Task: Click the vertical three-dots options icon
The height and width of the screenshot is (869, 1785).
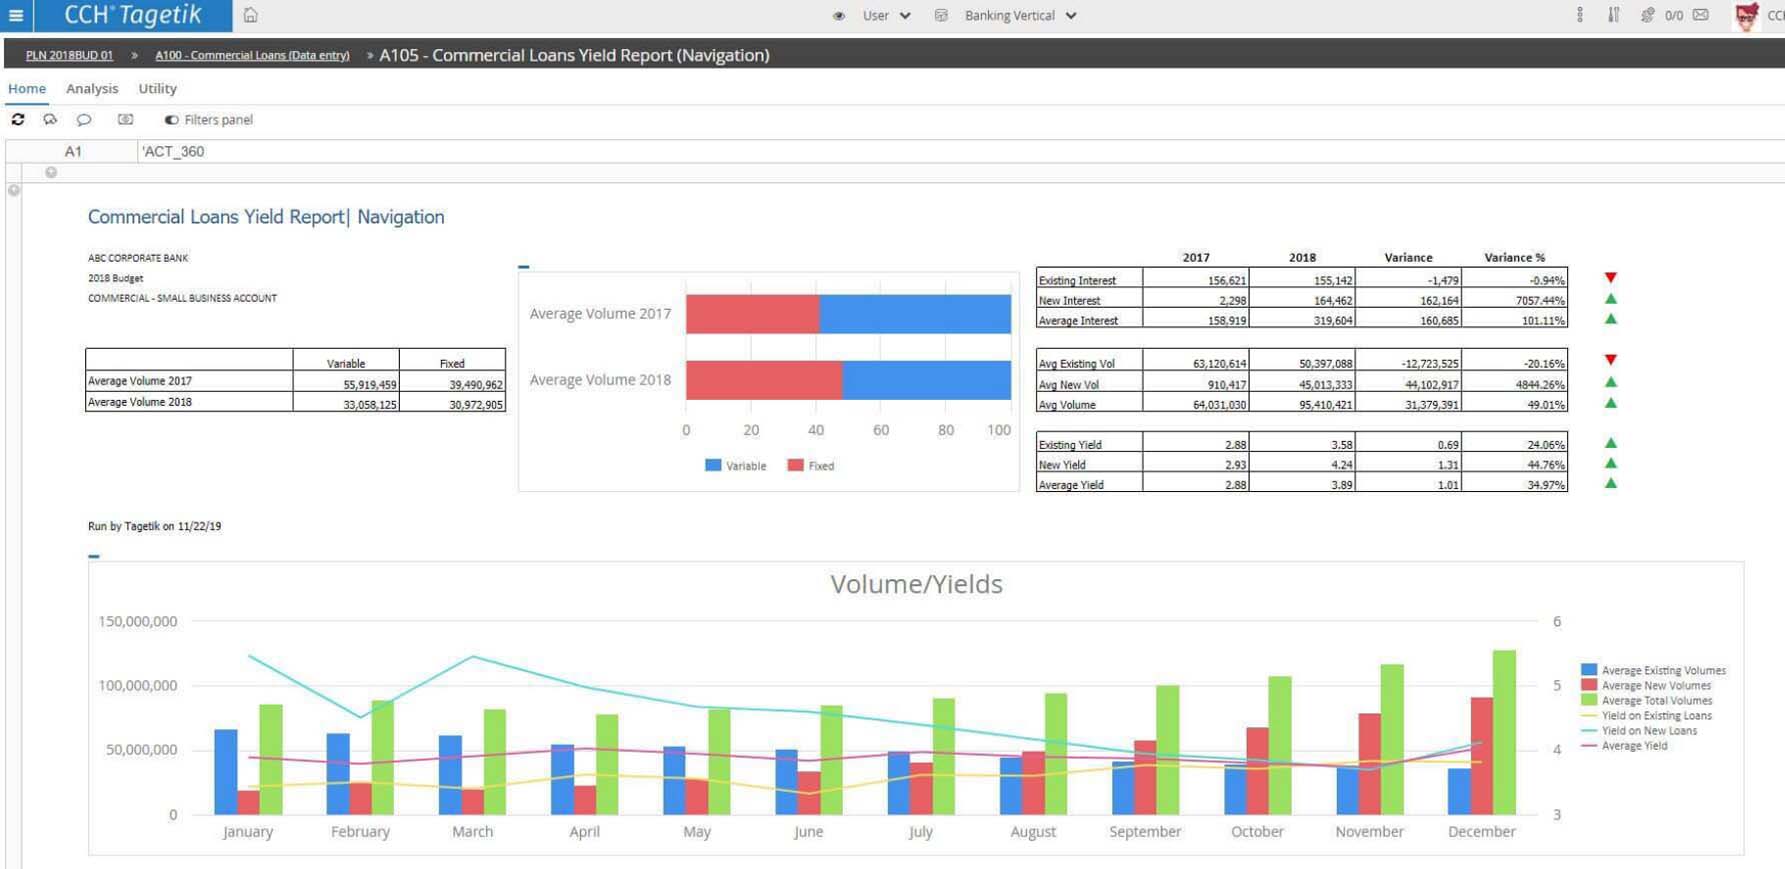Action: point(1579,15)
